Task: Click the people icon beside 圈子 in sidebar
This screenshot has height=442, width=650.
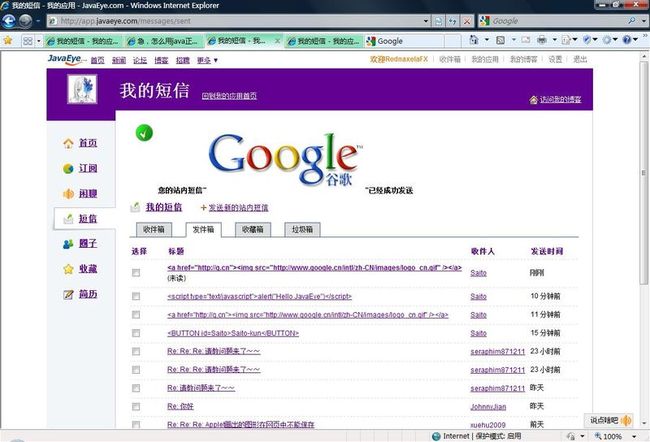Action: [x=68, y=244]
